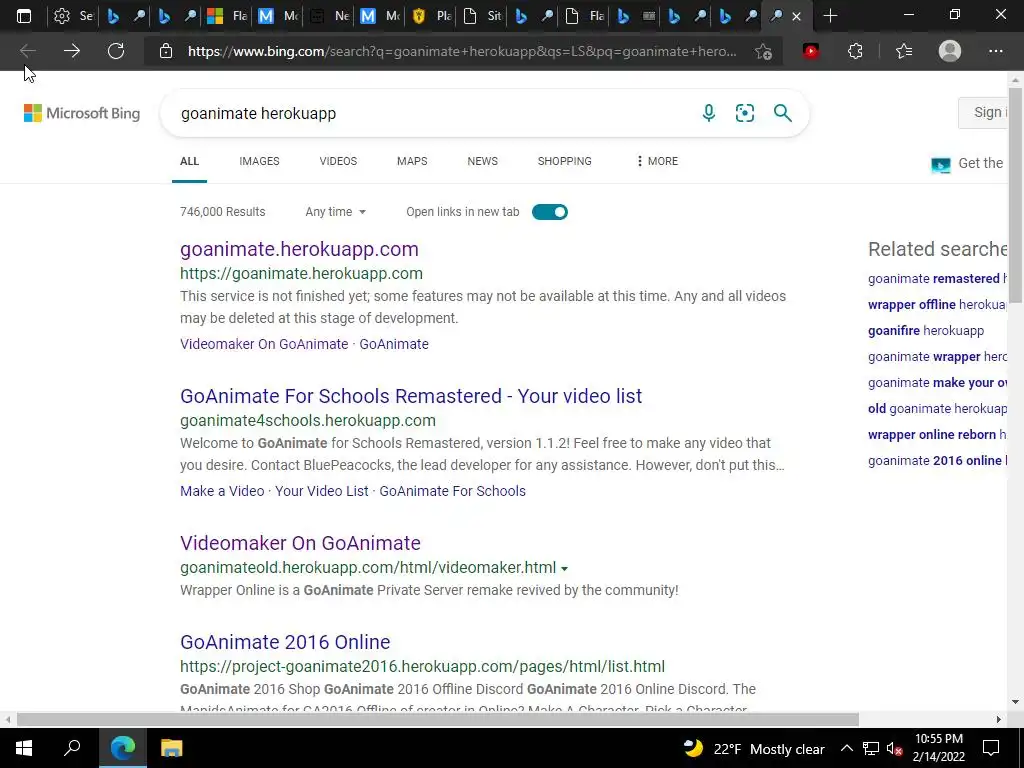The height and width of the screenshot is (768, 1024).
Task: Click in the Bing search box
Action: [x=431, y=113]
